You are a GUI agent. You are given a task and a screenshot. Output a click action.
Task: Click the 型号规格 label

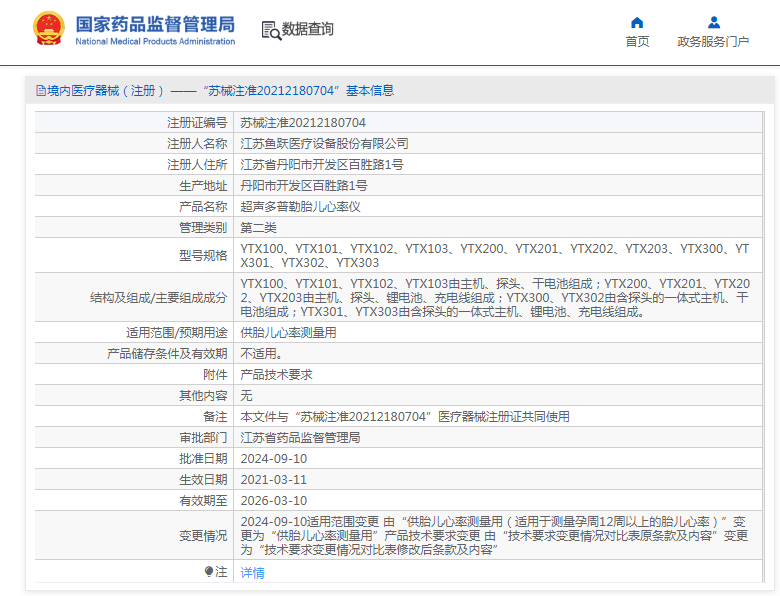click(203, 255)
